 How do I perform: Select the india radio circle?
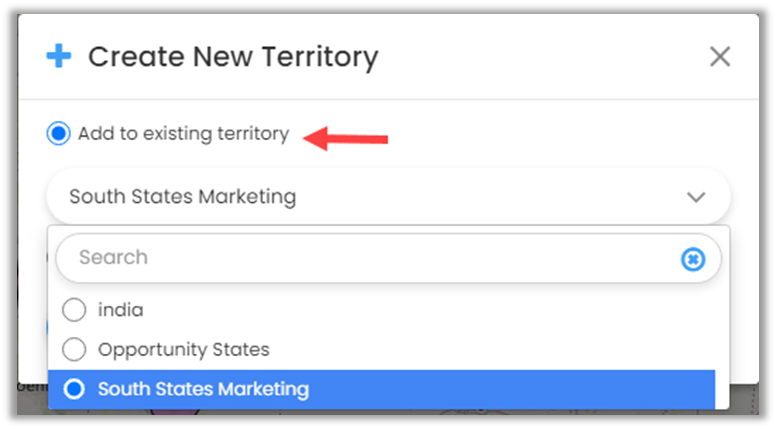click(x=74, y=310)
